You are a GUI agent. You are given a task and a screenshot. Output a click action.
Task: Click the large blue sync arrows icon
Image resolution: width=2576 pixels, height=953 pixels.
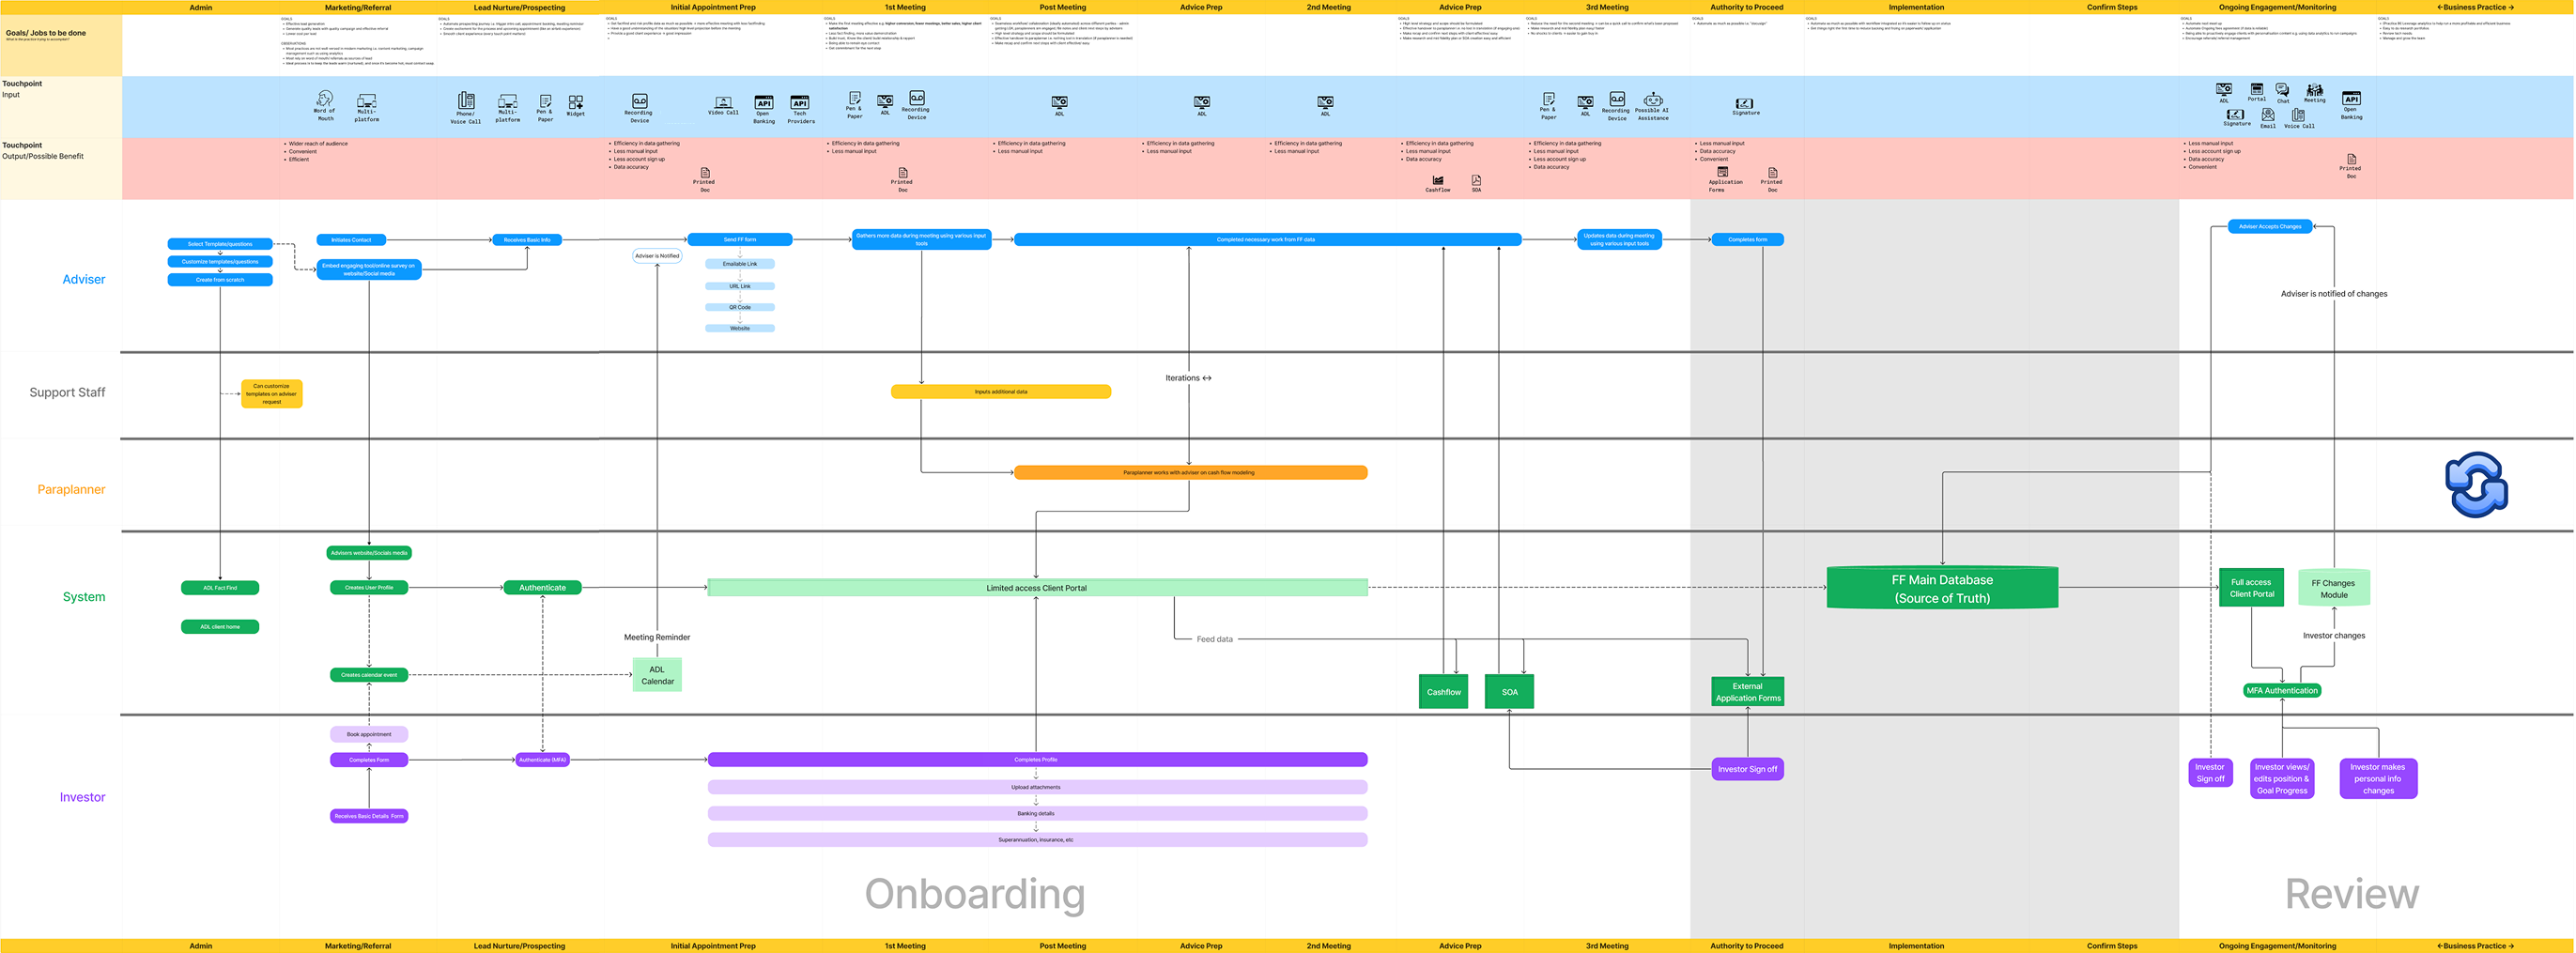point(2476,485)
